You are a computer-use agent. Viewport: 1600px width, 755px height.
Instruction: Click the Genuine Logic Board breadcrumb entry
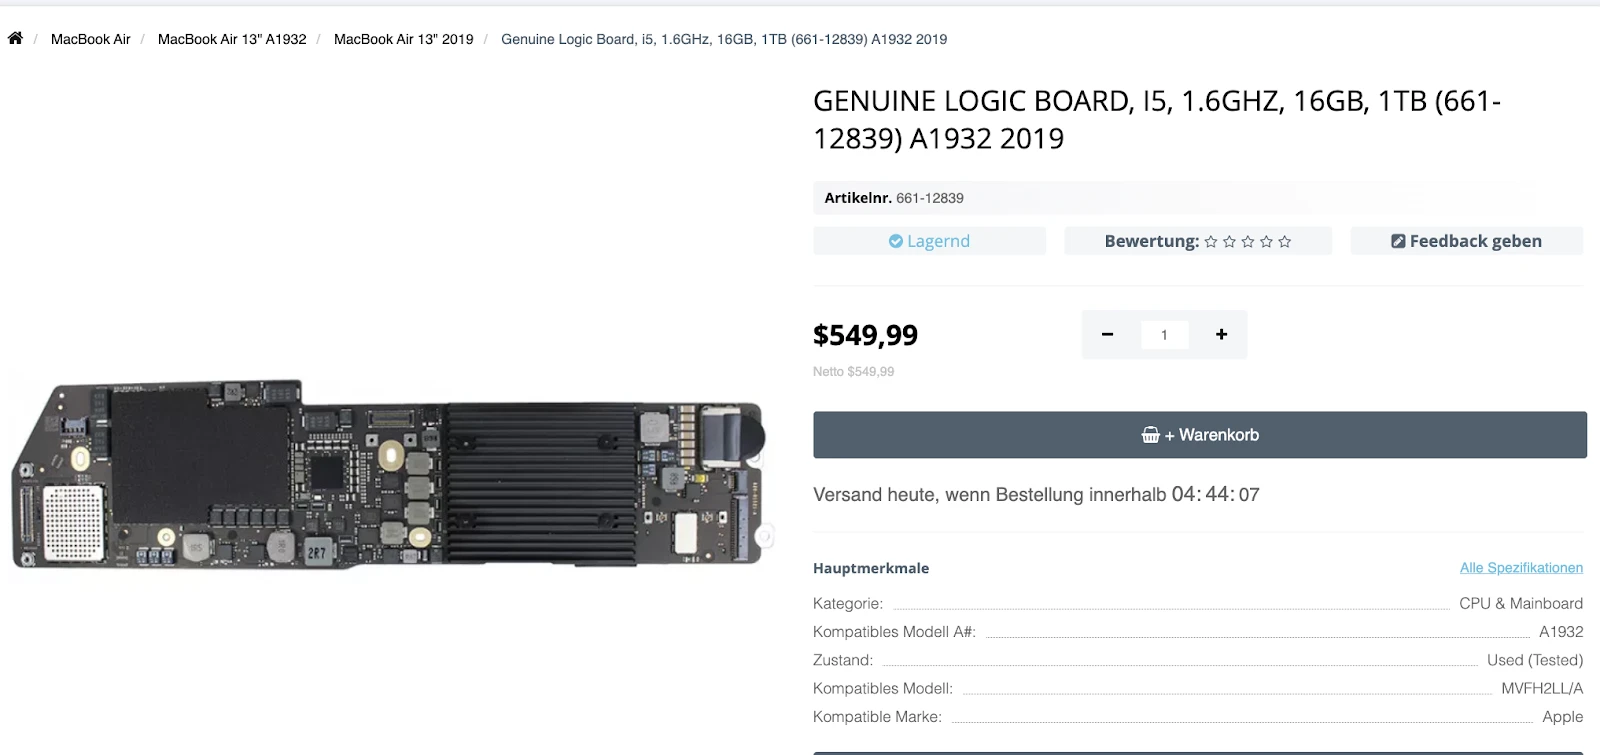click(x=724, y=39)
